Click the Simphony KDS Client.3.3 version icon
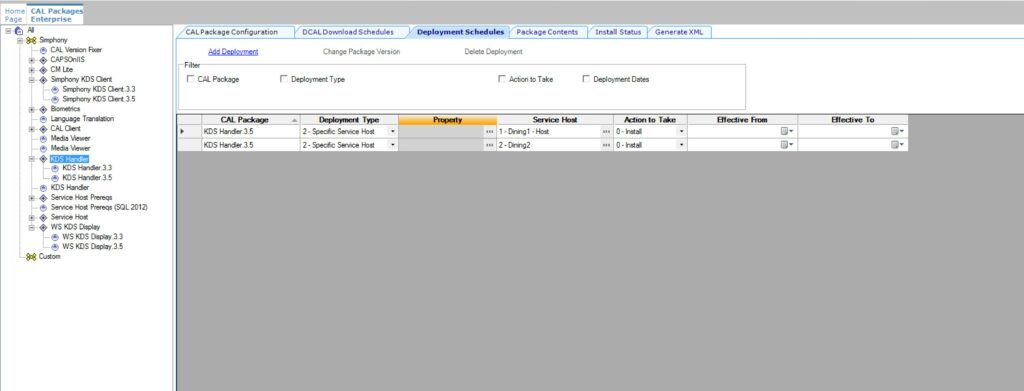The image size is (1024, 391). coord(55,89)
